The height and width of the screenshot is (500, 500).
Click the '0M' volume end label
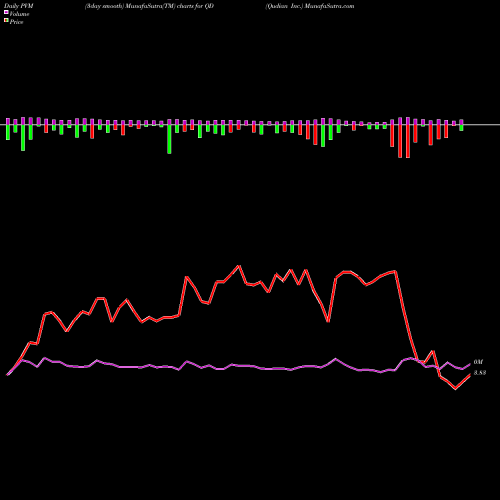tap(478, 362)
